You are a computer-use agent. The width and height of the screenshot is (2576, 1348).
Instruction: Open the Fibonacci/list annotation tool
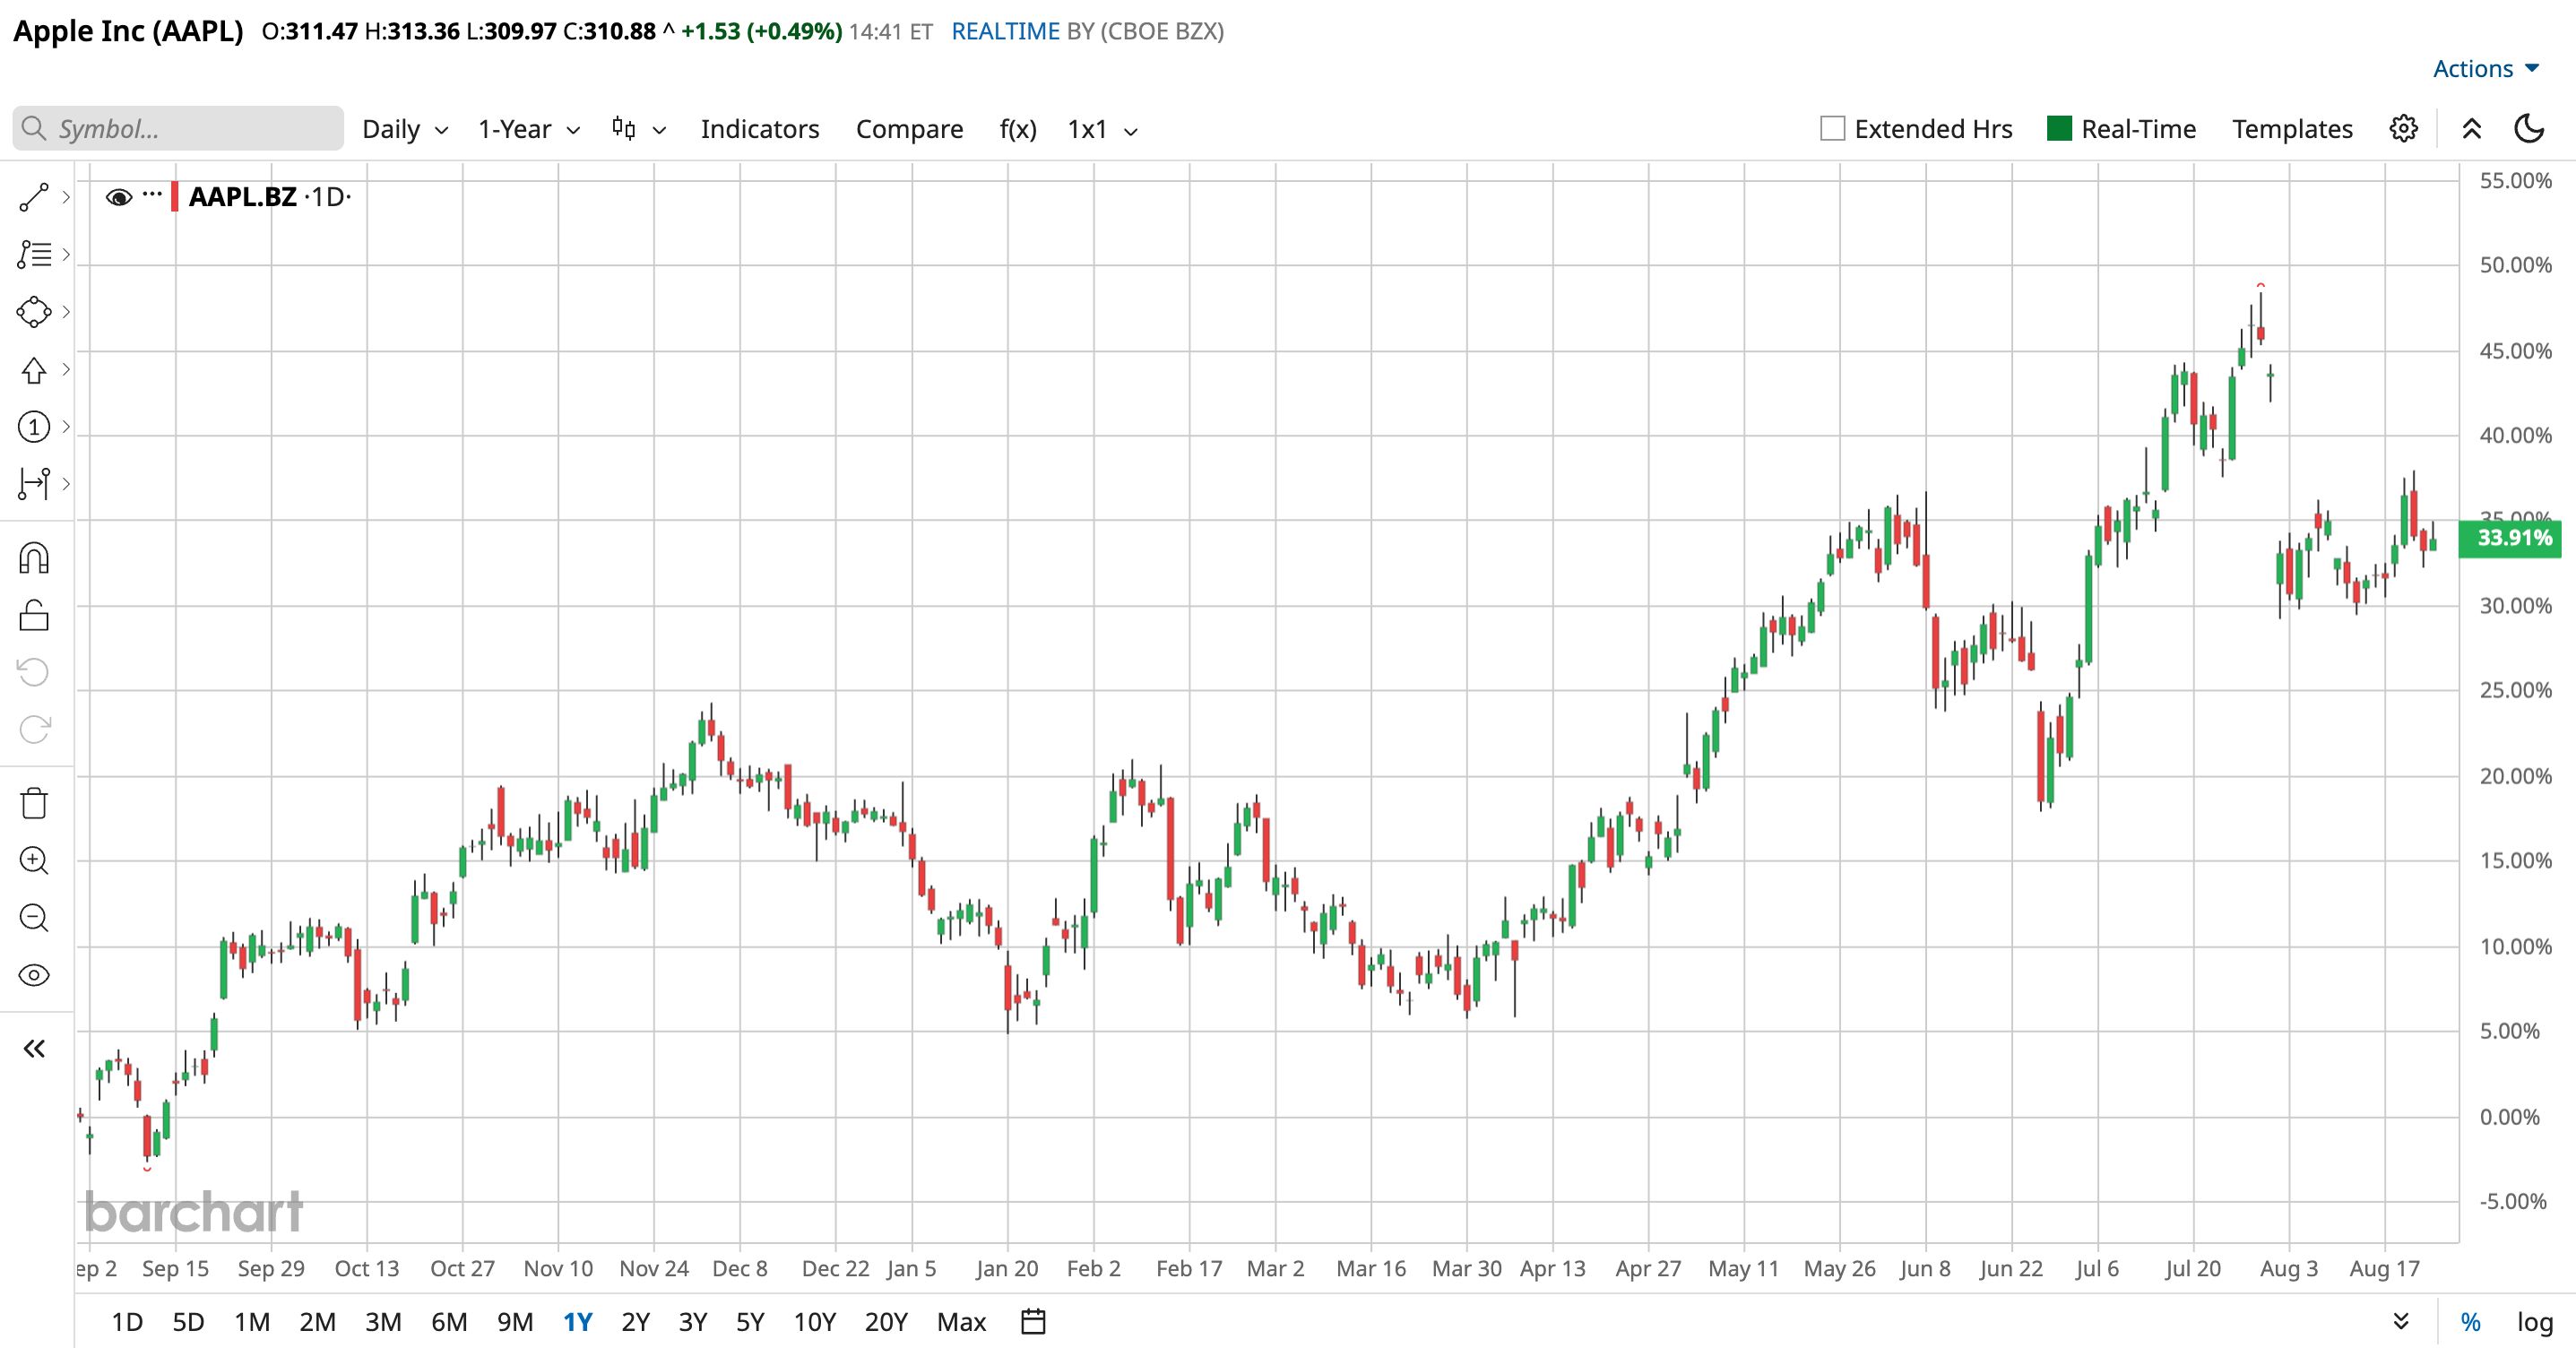34,254
